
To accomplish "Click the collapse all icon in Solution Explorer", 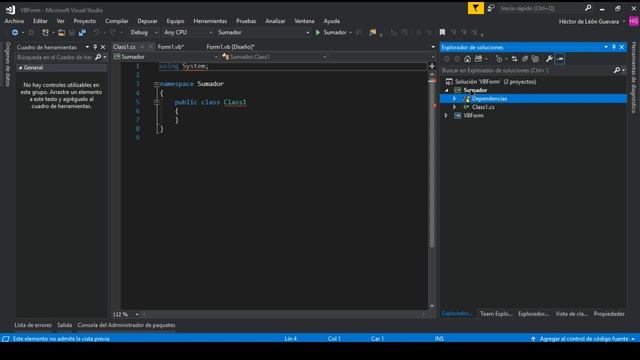I will [525, 59].
